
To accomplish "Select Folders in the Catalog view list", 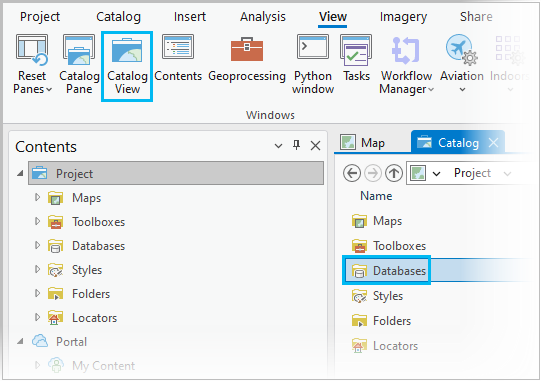I will click(381, 321).
